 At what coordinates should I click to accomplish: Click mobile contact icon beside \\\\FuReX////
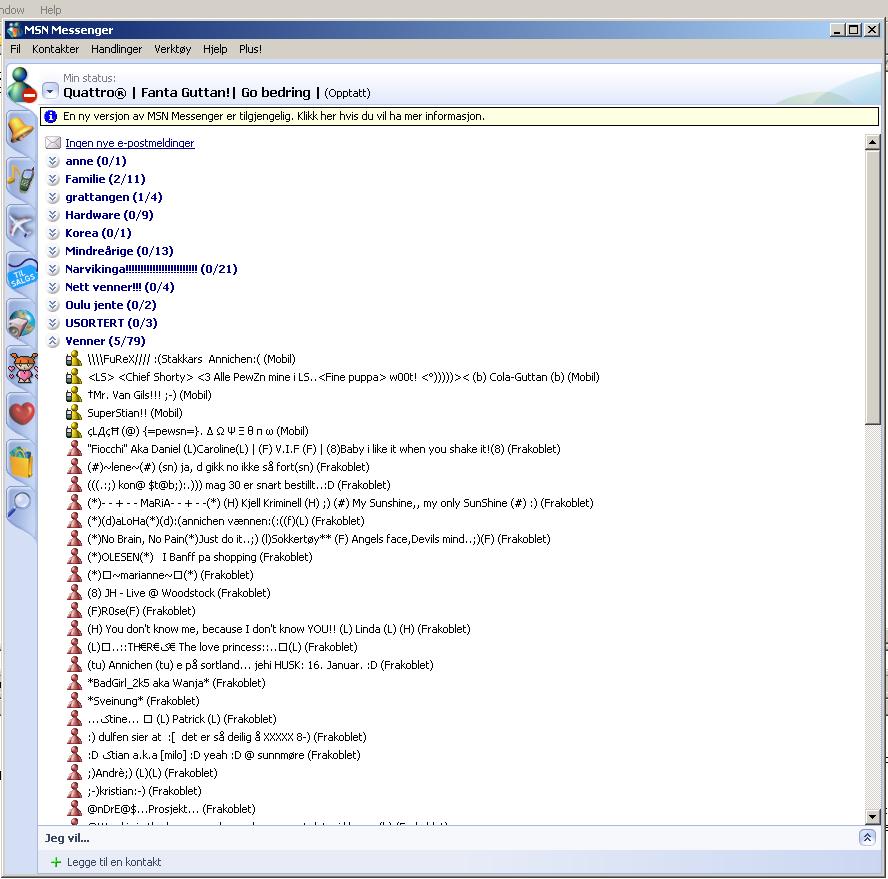(x=74, y=359)
